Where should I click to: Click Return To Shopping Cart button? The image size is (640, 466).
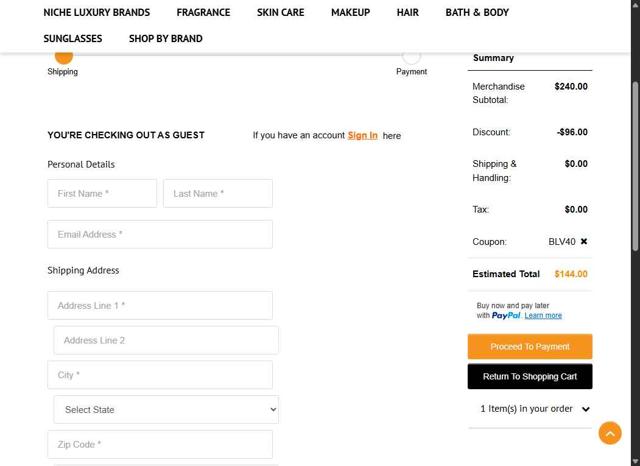[530, 376]
